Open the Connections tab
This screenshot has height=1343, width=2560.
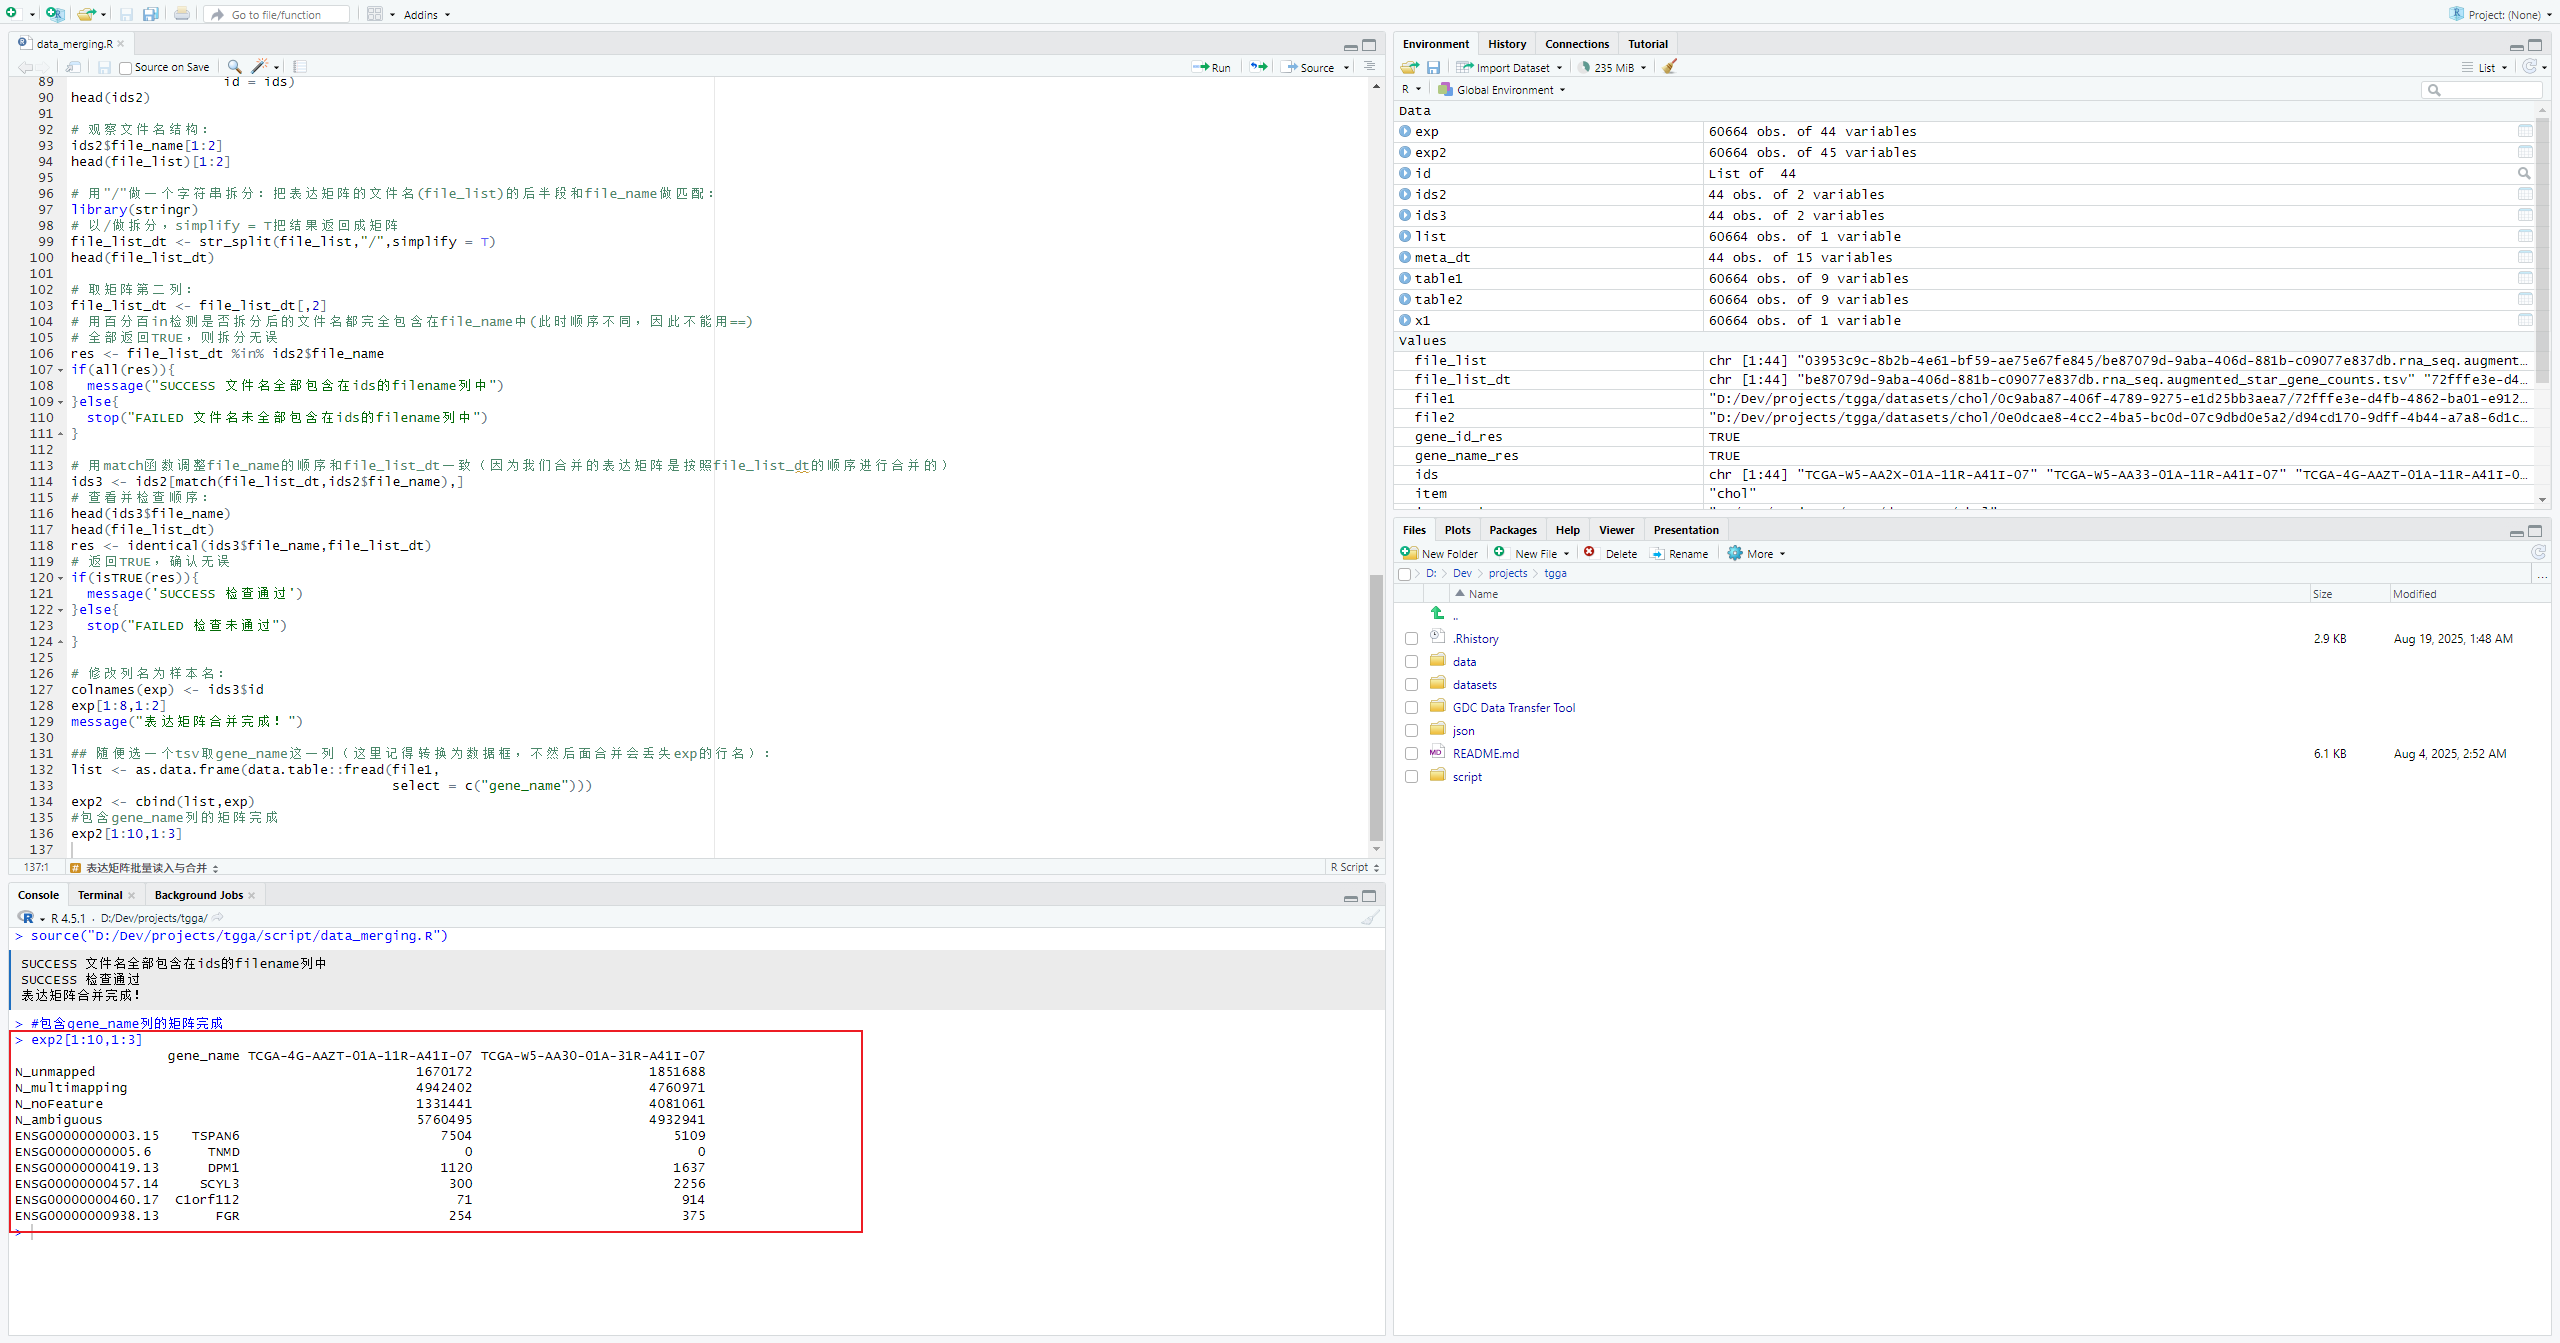pos(1576,44)
